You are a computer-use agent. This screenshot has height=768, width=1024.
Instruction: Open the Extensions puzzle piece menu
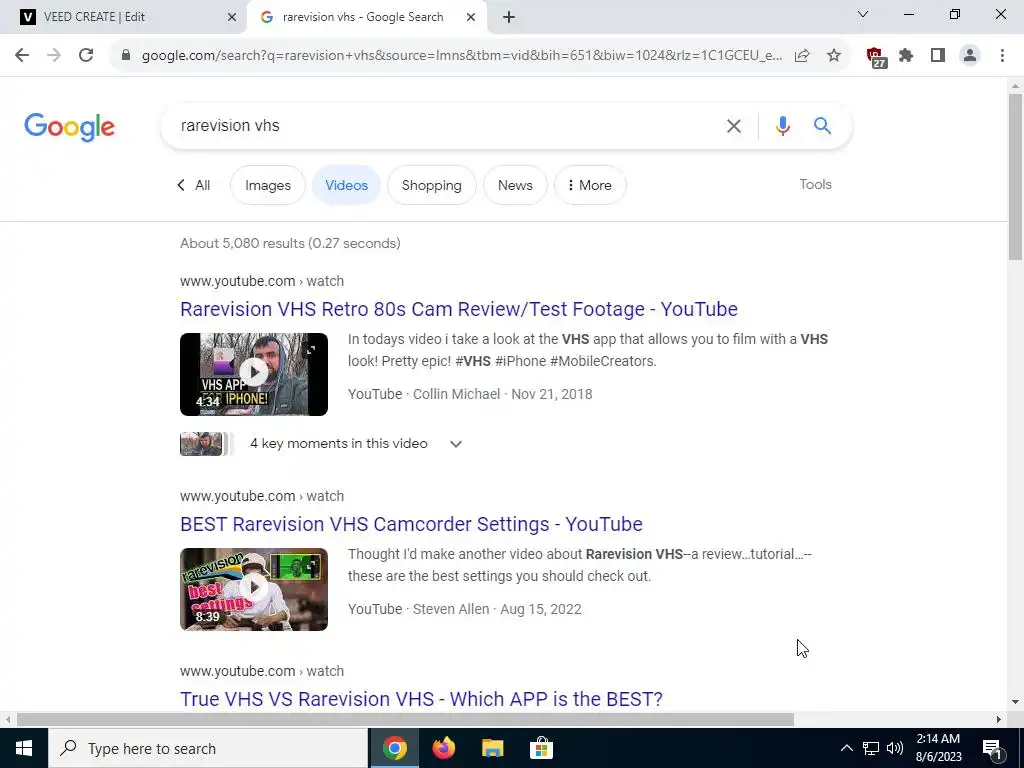pos(906,56)
